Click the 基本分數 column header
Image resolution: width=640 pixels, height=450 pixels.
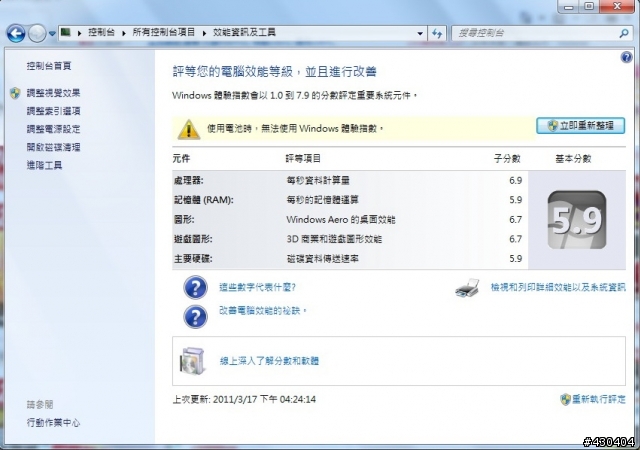coord(573,158)
